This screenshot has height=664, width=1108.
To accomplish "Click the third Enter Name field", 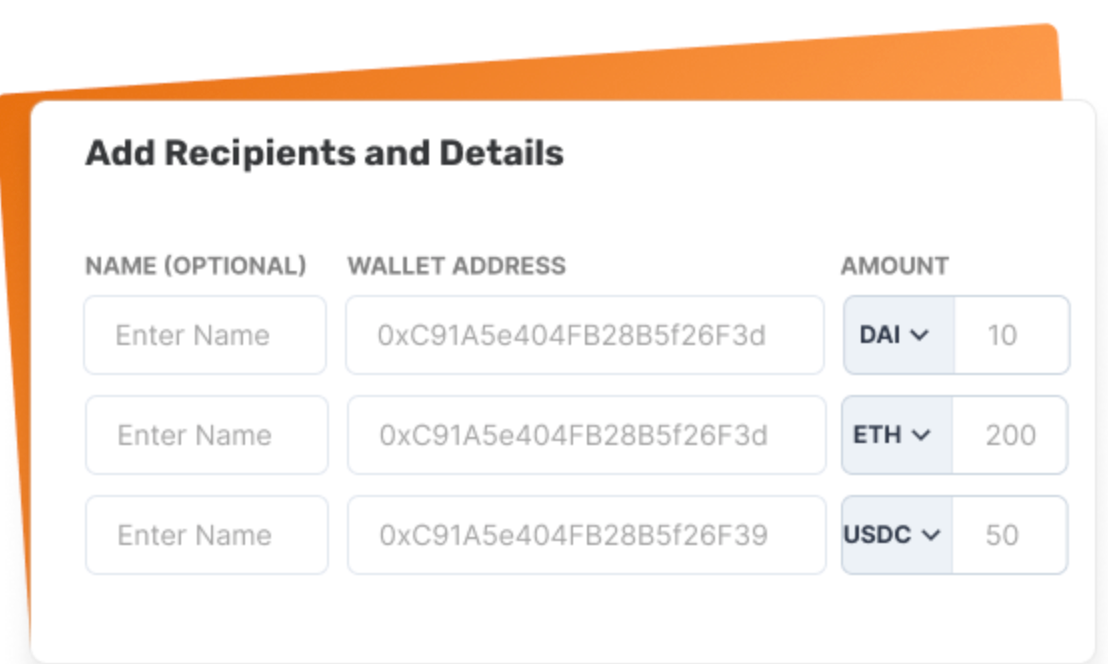I will (x=205, y=535).
